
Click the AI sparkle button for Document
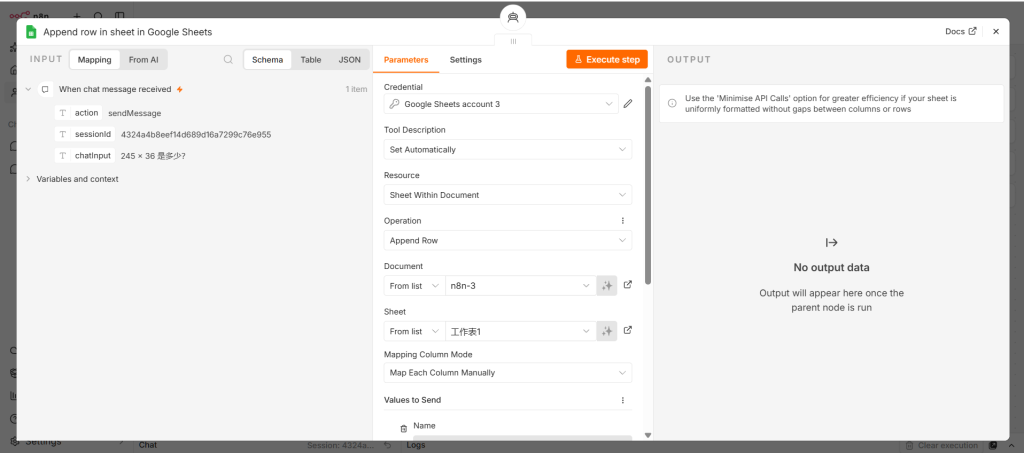[x=607, y=286]
